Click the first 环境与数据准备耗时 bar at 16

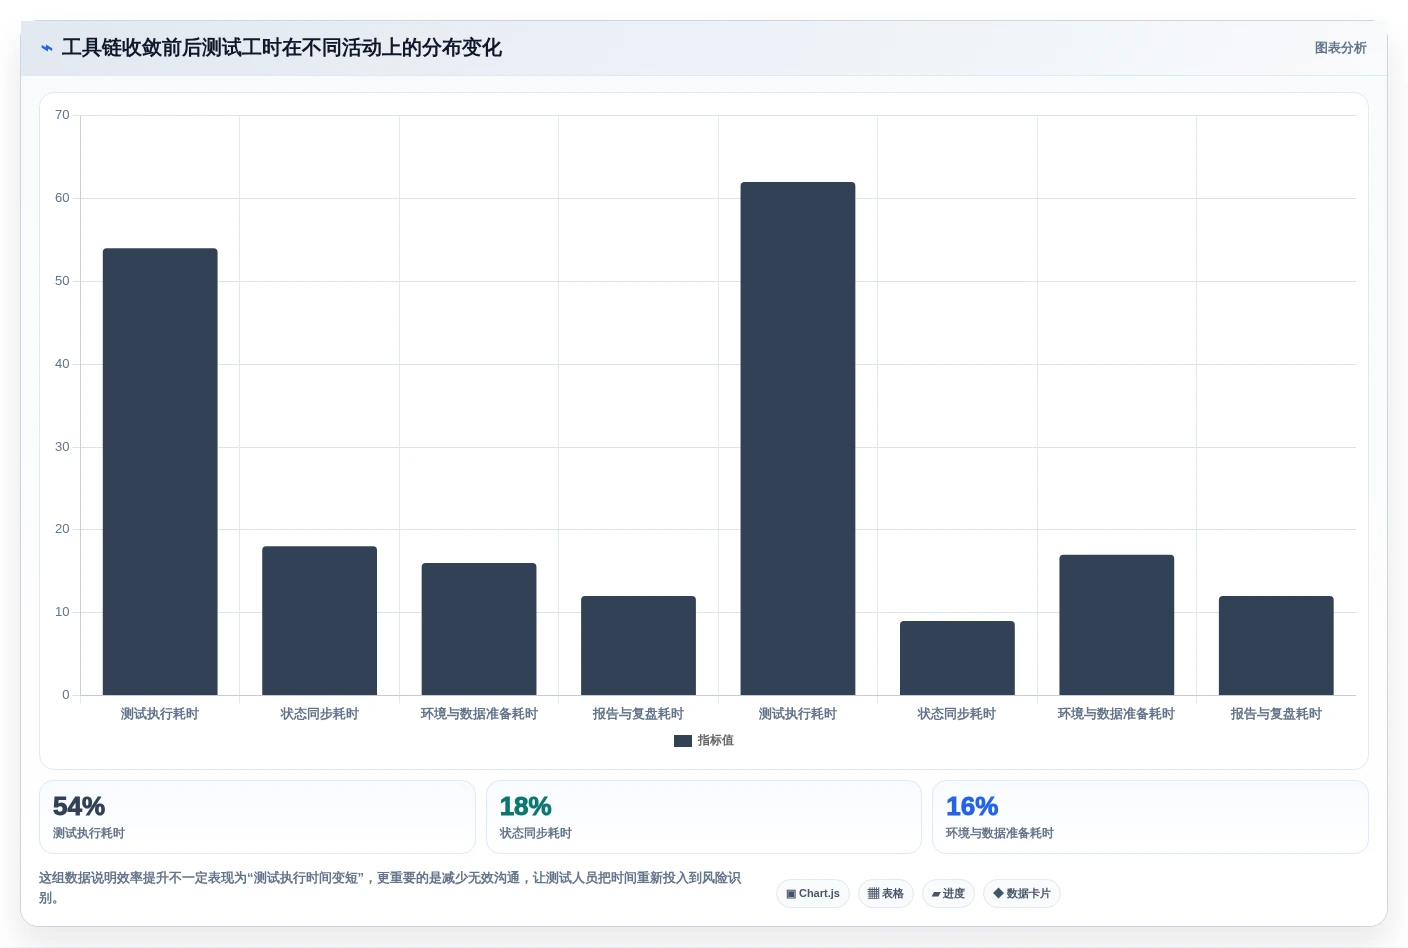[x=479, y=629]
